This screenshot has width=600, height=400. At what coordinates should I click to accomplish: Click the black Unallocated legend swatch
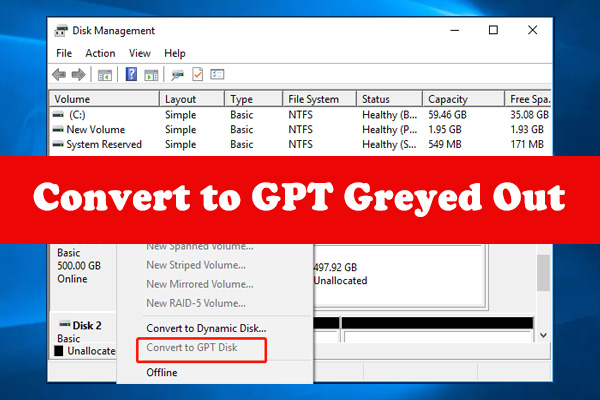[x=59, y=351]
